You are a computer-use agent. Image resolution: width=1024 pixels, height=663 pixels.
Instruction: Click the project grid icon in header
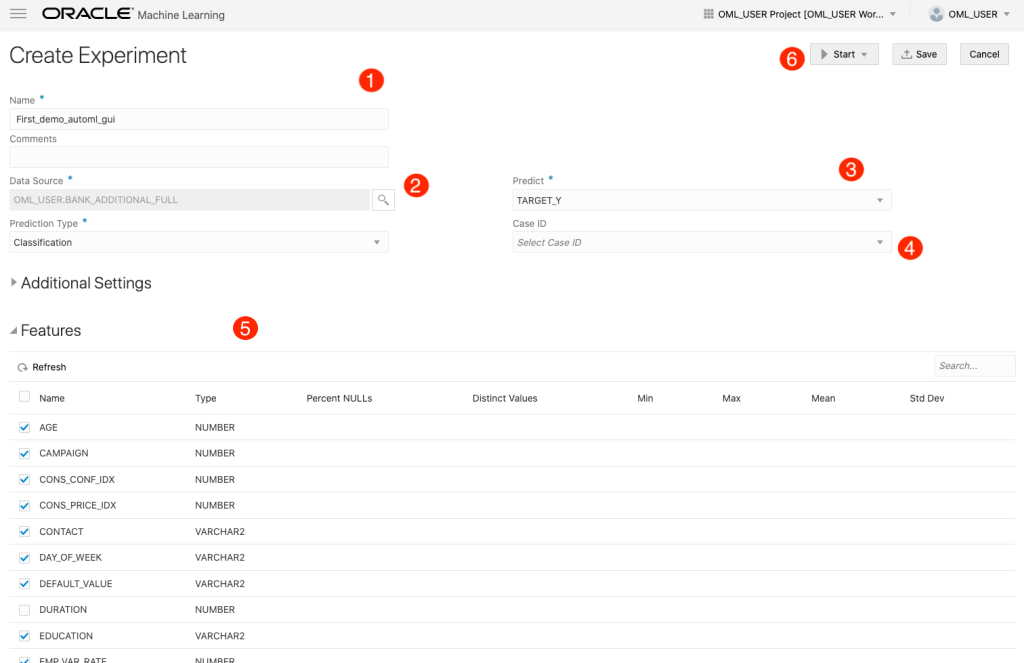(x=708, y=14)
